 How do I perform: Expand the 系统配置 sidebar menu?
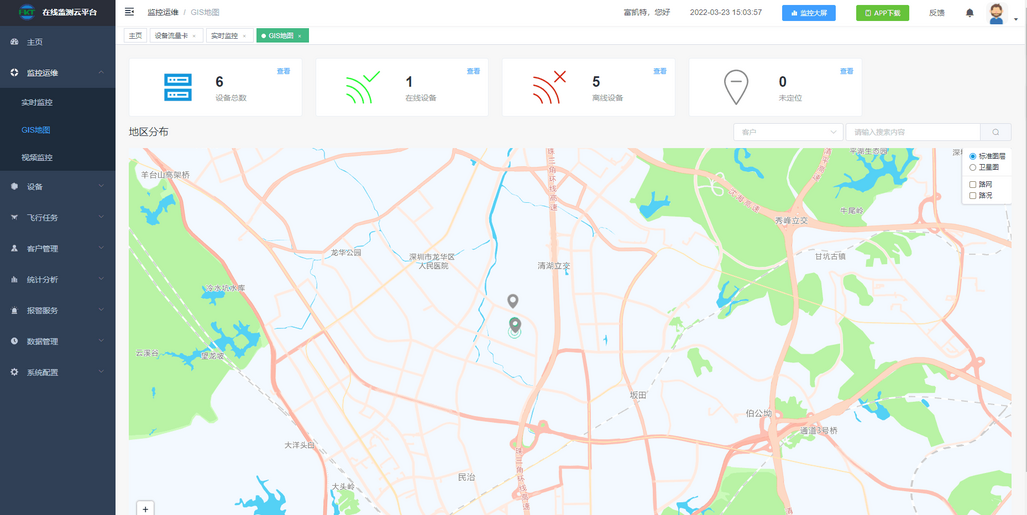point(57,372)
